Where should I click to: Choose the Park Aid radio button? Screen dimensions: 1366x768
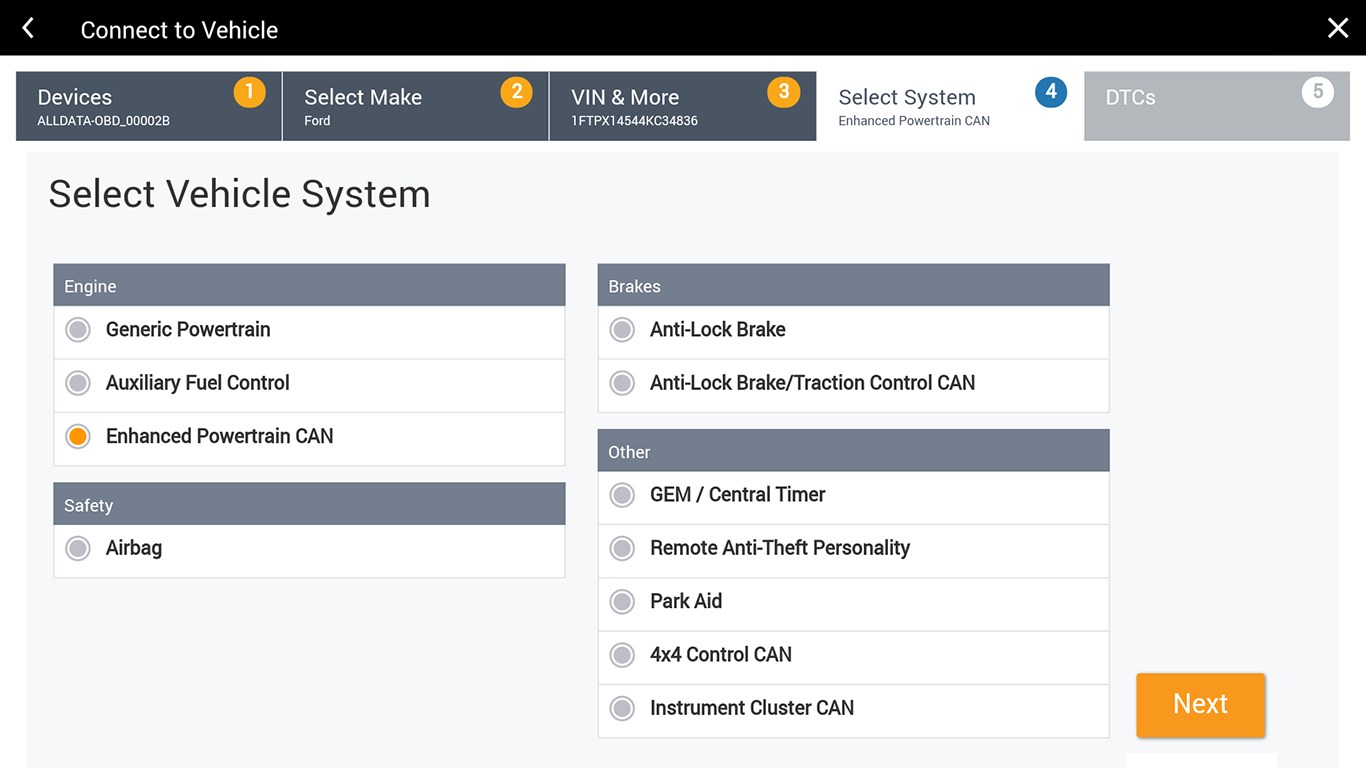(x=622, y=601)
